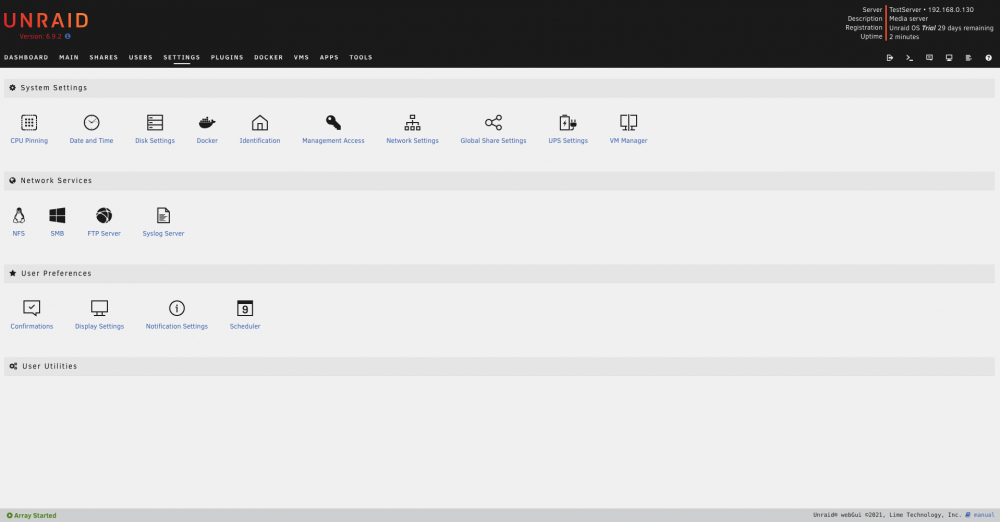The width and height of the screenshot is (1000, 522).
Task: Open the Shares tab
Action: pos(103,57)
